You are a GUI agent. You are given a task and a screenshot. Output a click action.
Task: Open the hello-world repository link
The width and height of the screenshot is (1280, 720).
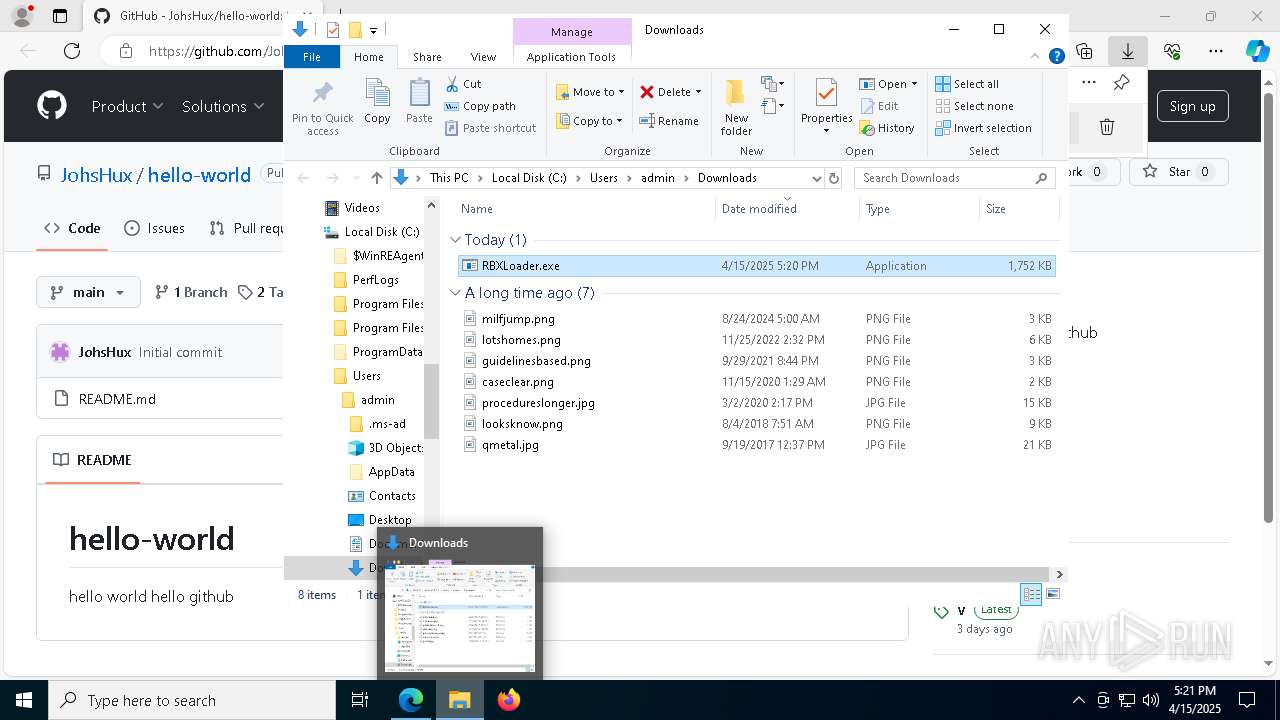[x=199, y=175]
